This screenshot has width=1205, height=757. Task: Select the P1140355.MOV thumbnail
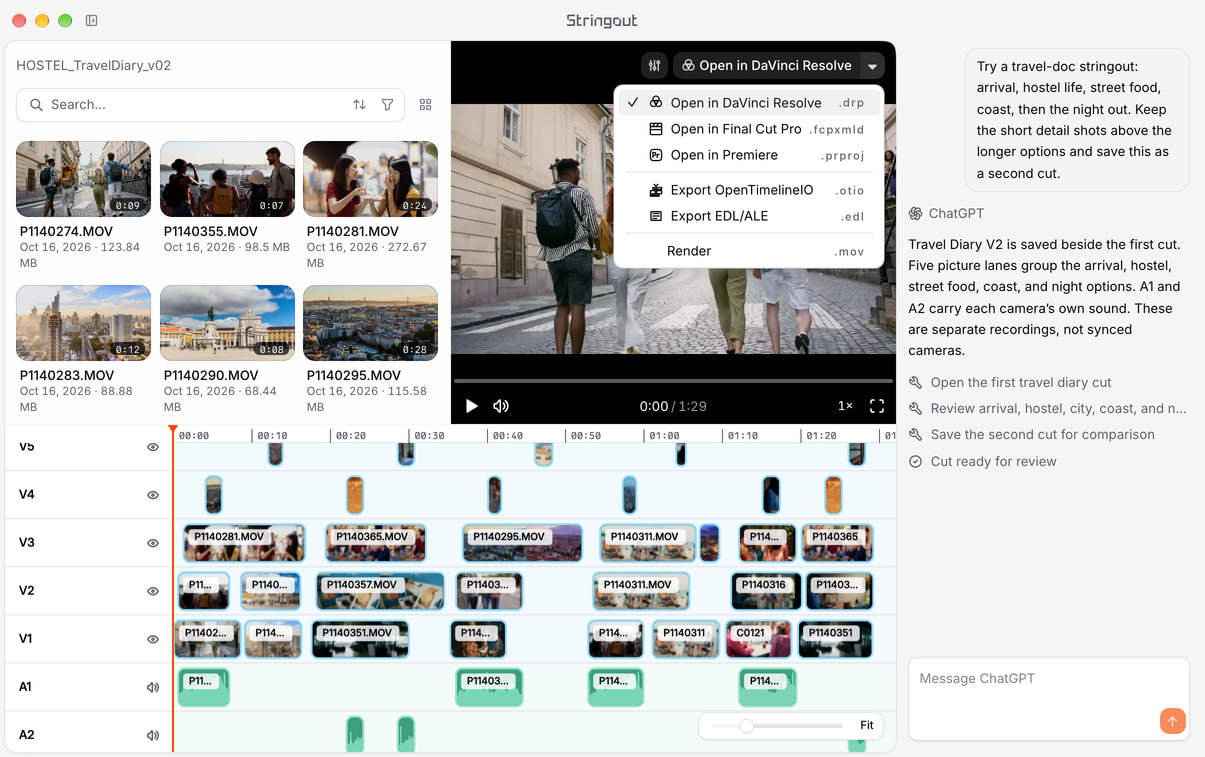coord(227,179)
